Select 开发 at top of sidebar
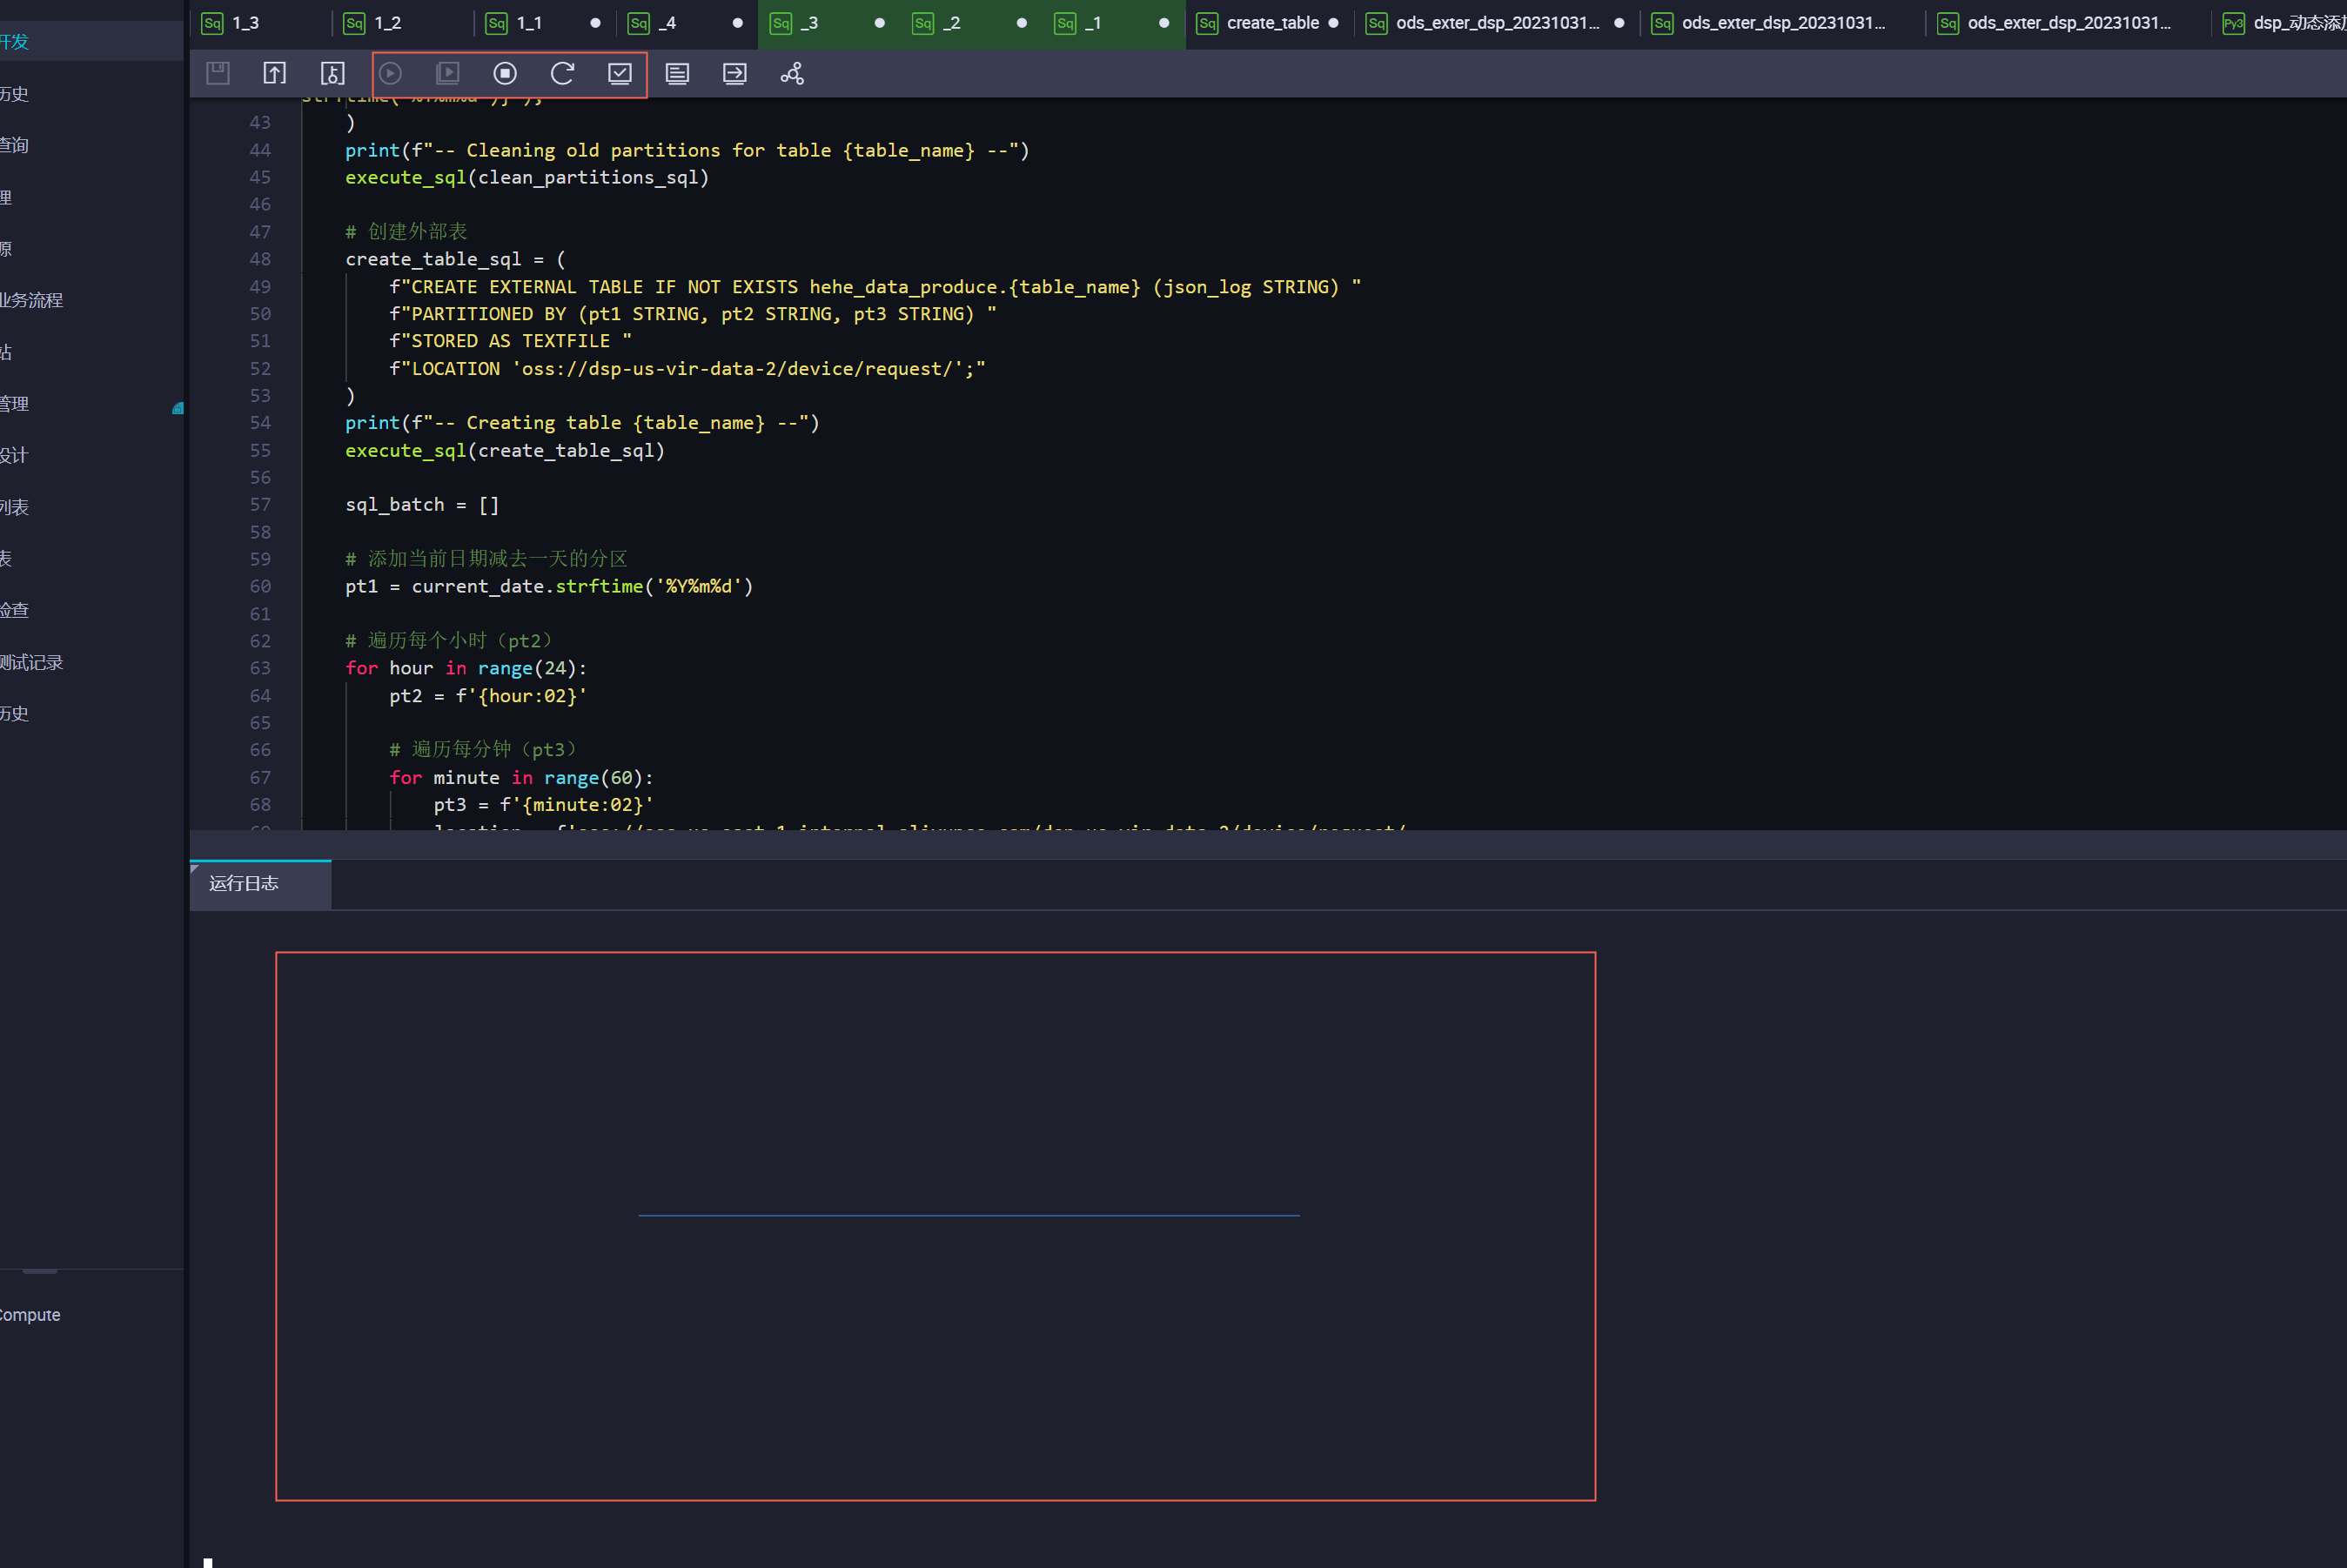This screenshot has width=2347, height=1568. [x=14, y=42]
